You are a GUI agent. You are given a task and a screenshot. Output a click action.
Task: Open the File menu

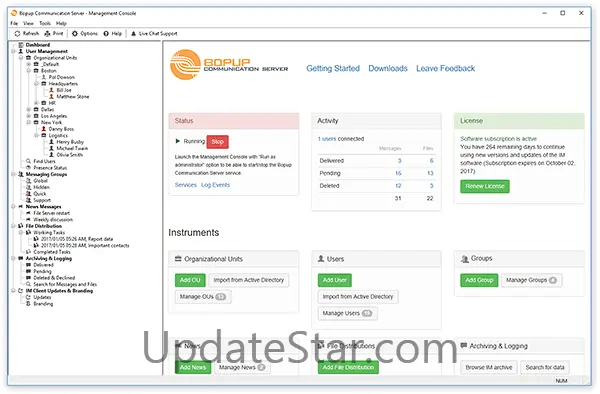coord(14,23)
